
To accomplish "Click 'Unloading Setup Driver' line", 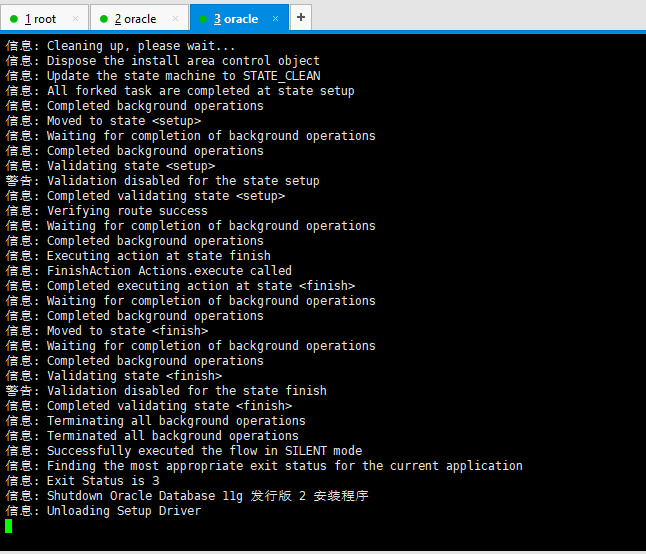I will pos(103,511).
